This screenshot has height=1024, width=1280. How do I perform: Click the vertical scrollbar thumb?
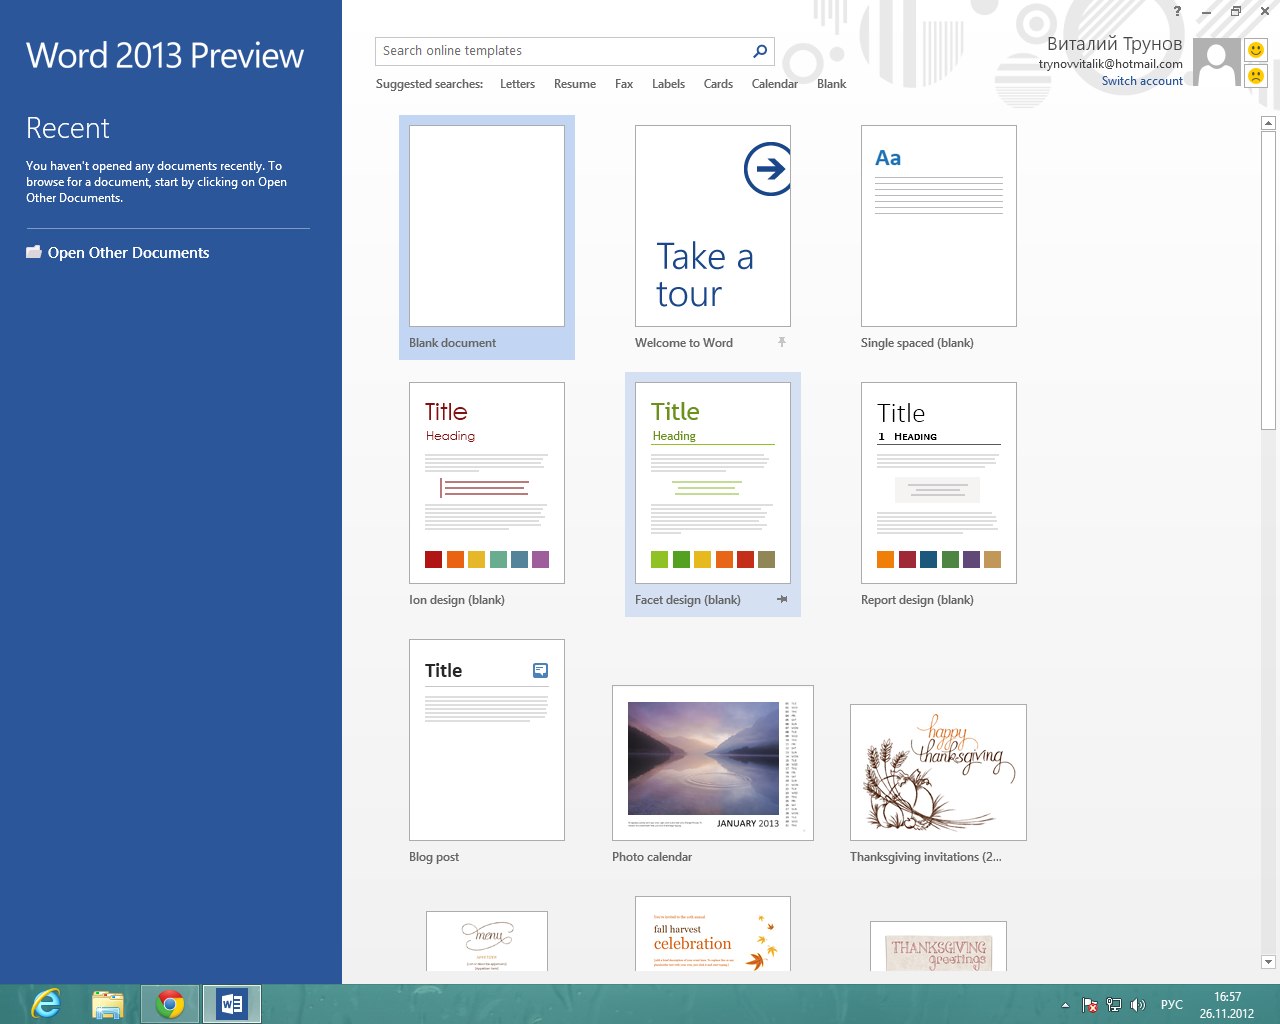[x=1268, y=280]
